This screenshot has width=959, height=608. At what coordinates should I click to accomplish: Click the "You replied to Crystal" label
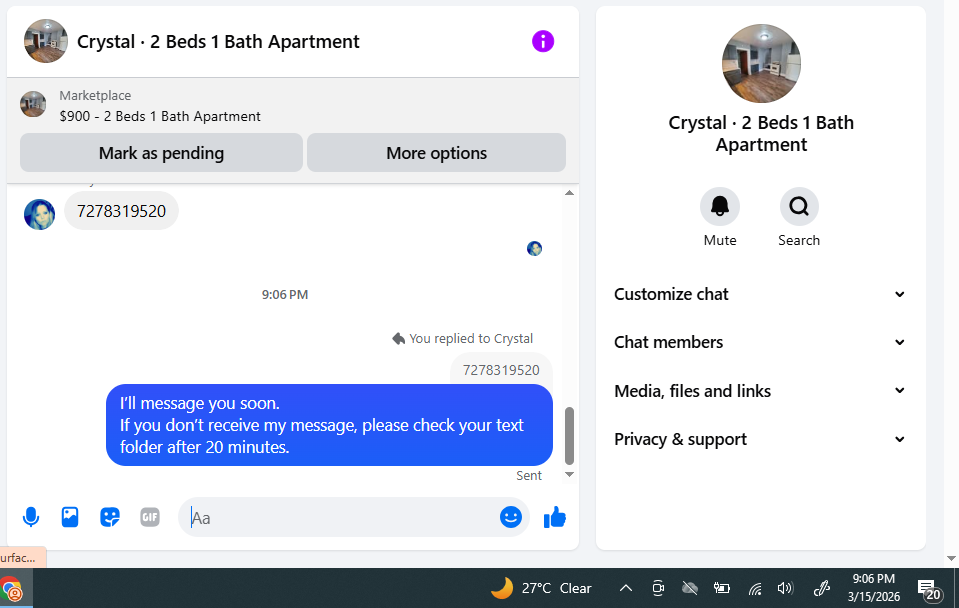[x=463, y=338]
